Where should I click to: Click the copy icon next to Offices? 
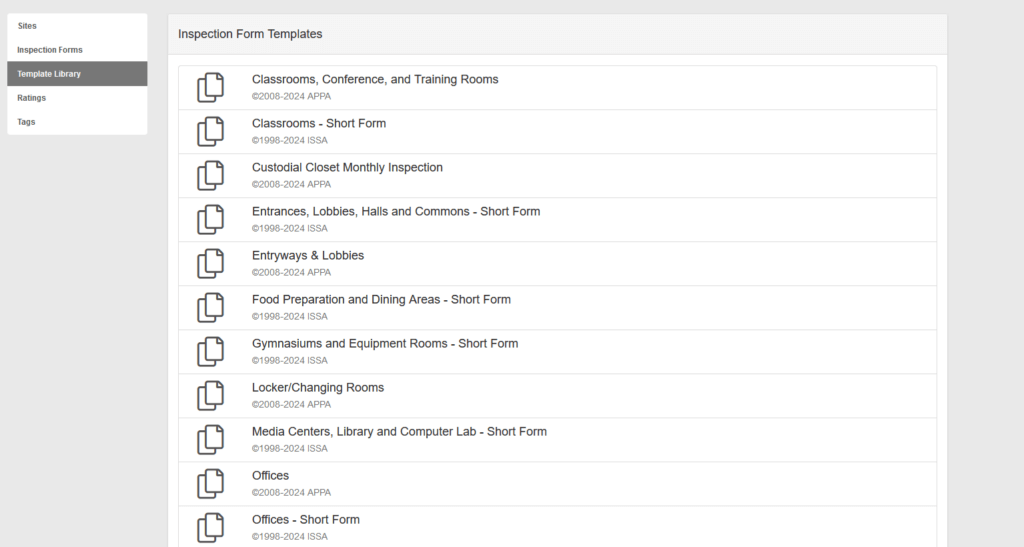point(210,484)
